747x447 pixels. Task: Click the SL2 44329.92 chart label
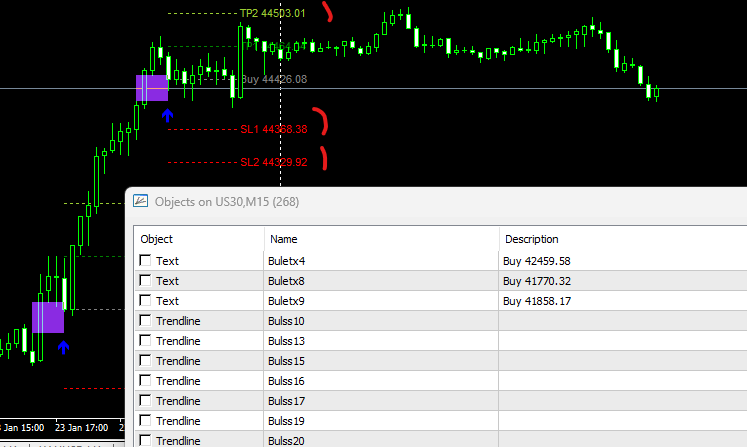pos(274,162)
